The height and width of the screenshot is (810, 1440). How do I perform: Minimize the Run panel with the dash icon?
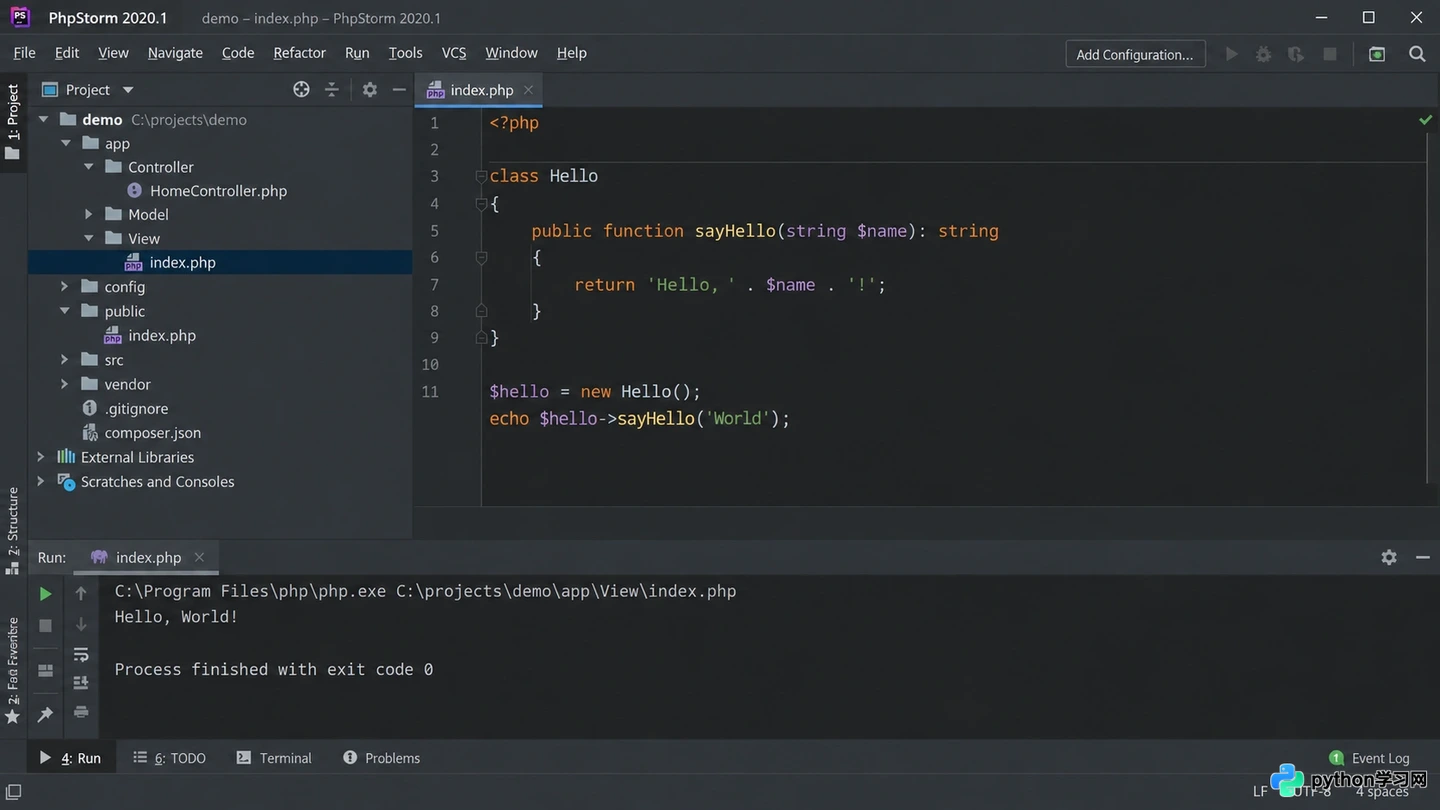[1423, 557]
